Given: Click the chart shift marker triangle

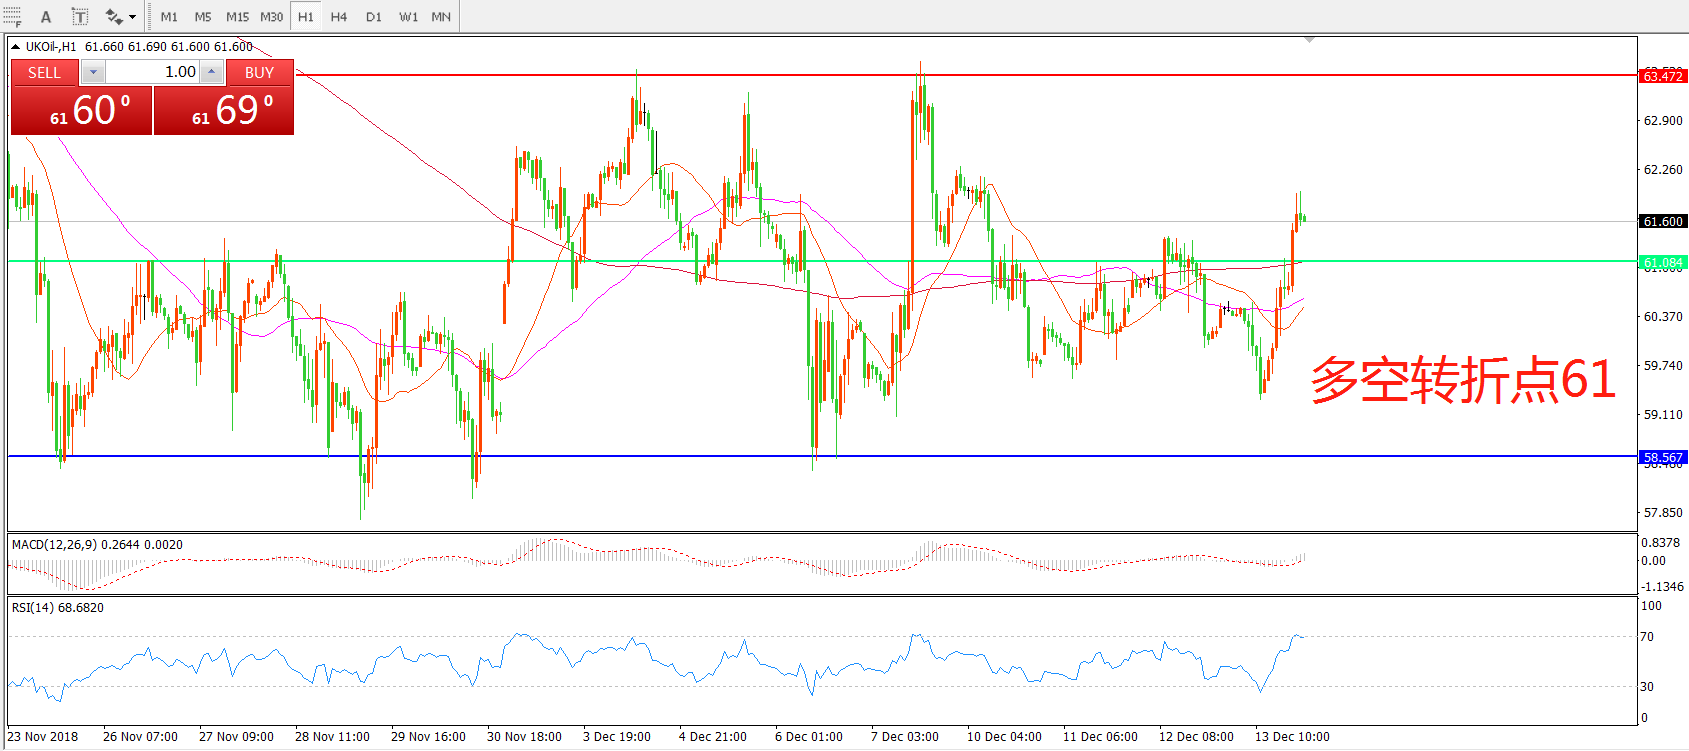Looking at the screenshot, I should click(1309, 40).
